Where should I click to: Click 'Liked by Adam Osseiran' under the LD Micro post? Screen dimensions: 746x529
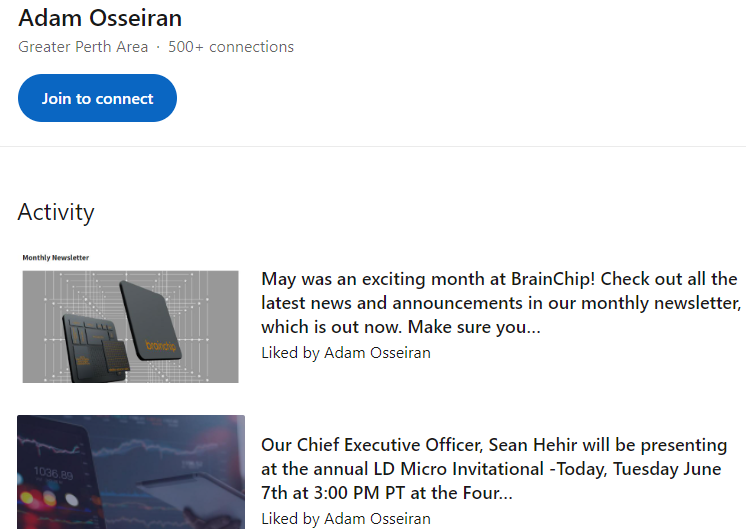click(346, 518)
